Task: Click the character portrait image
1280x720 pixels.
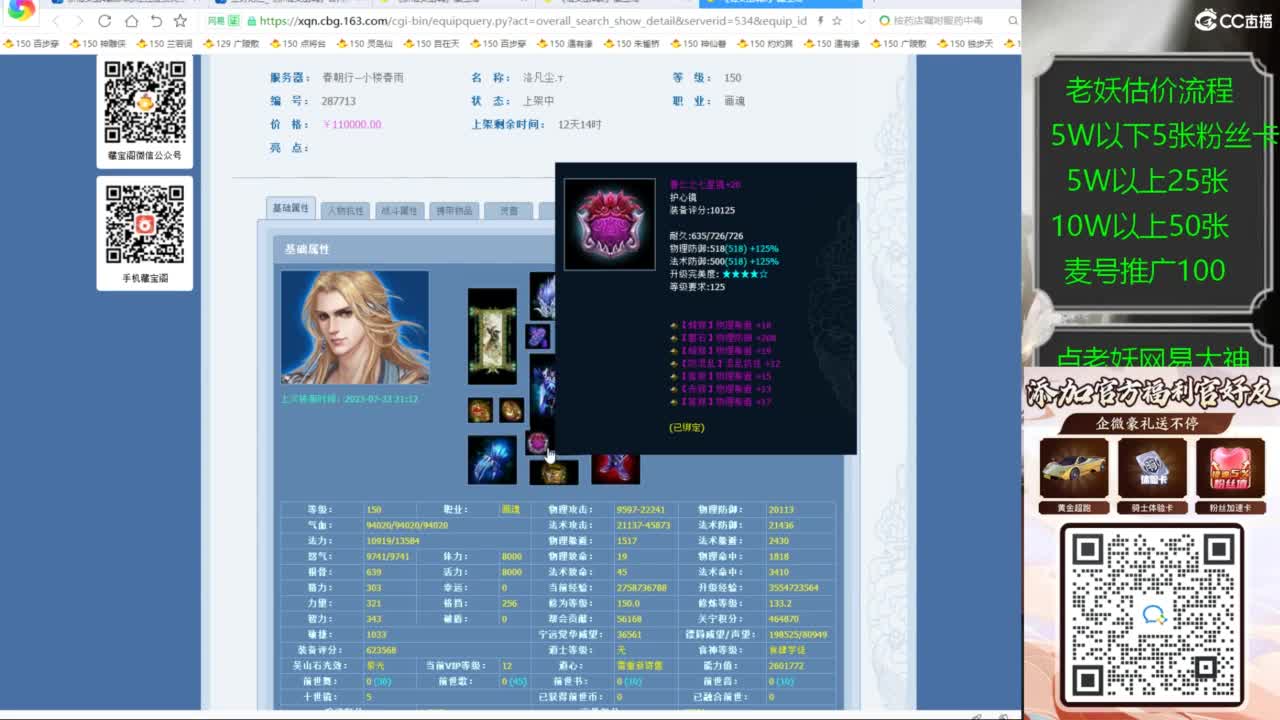Action: (x=355, y=328)
